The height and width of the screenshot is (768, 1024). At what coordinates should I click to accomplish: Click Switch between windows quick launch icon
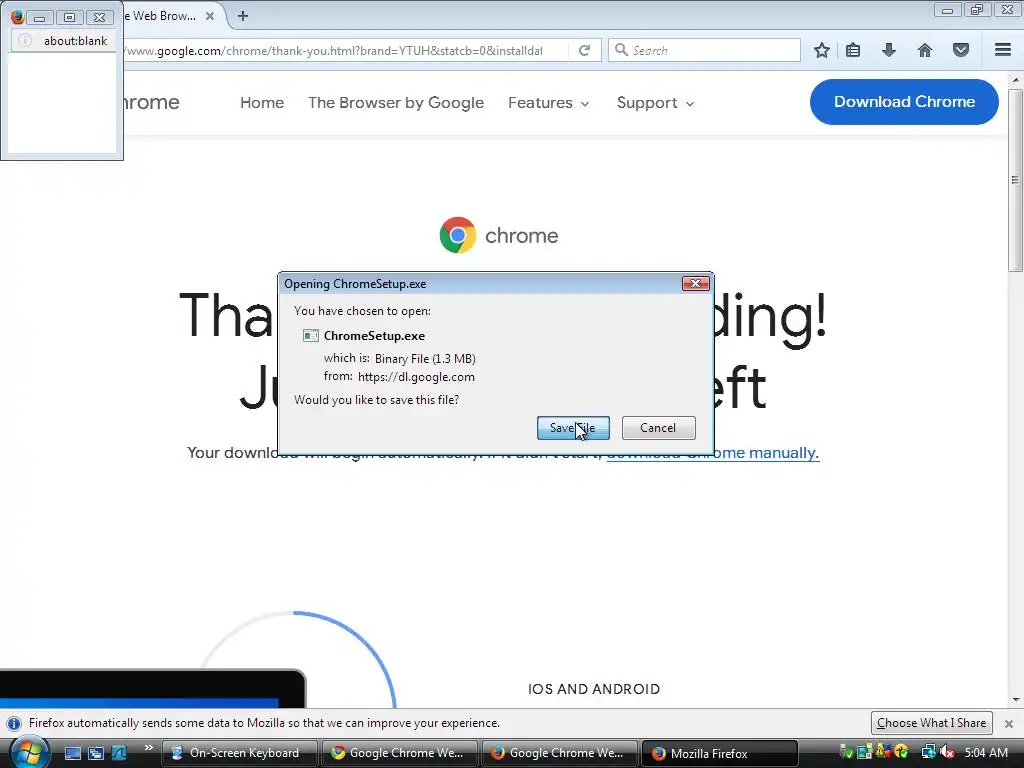coord(96,753)
